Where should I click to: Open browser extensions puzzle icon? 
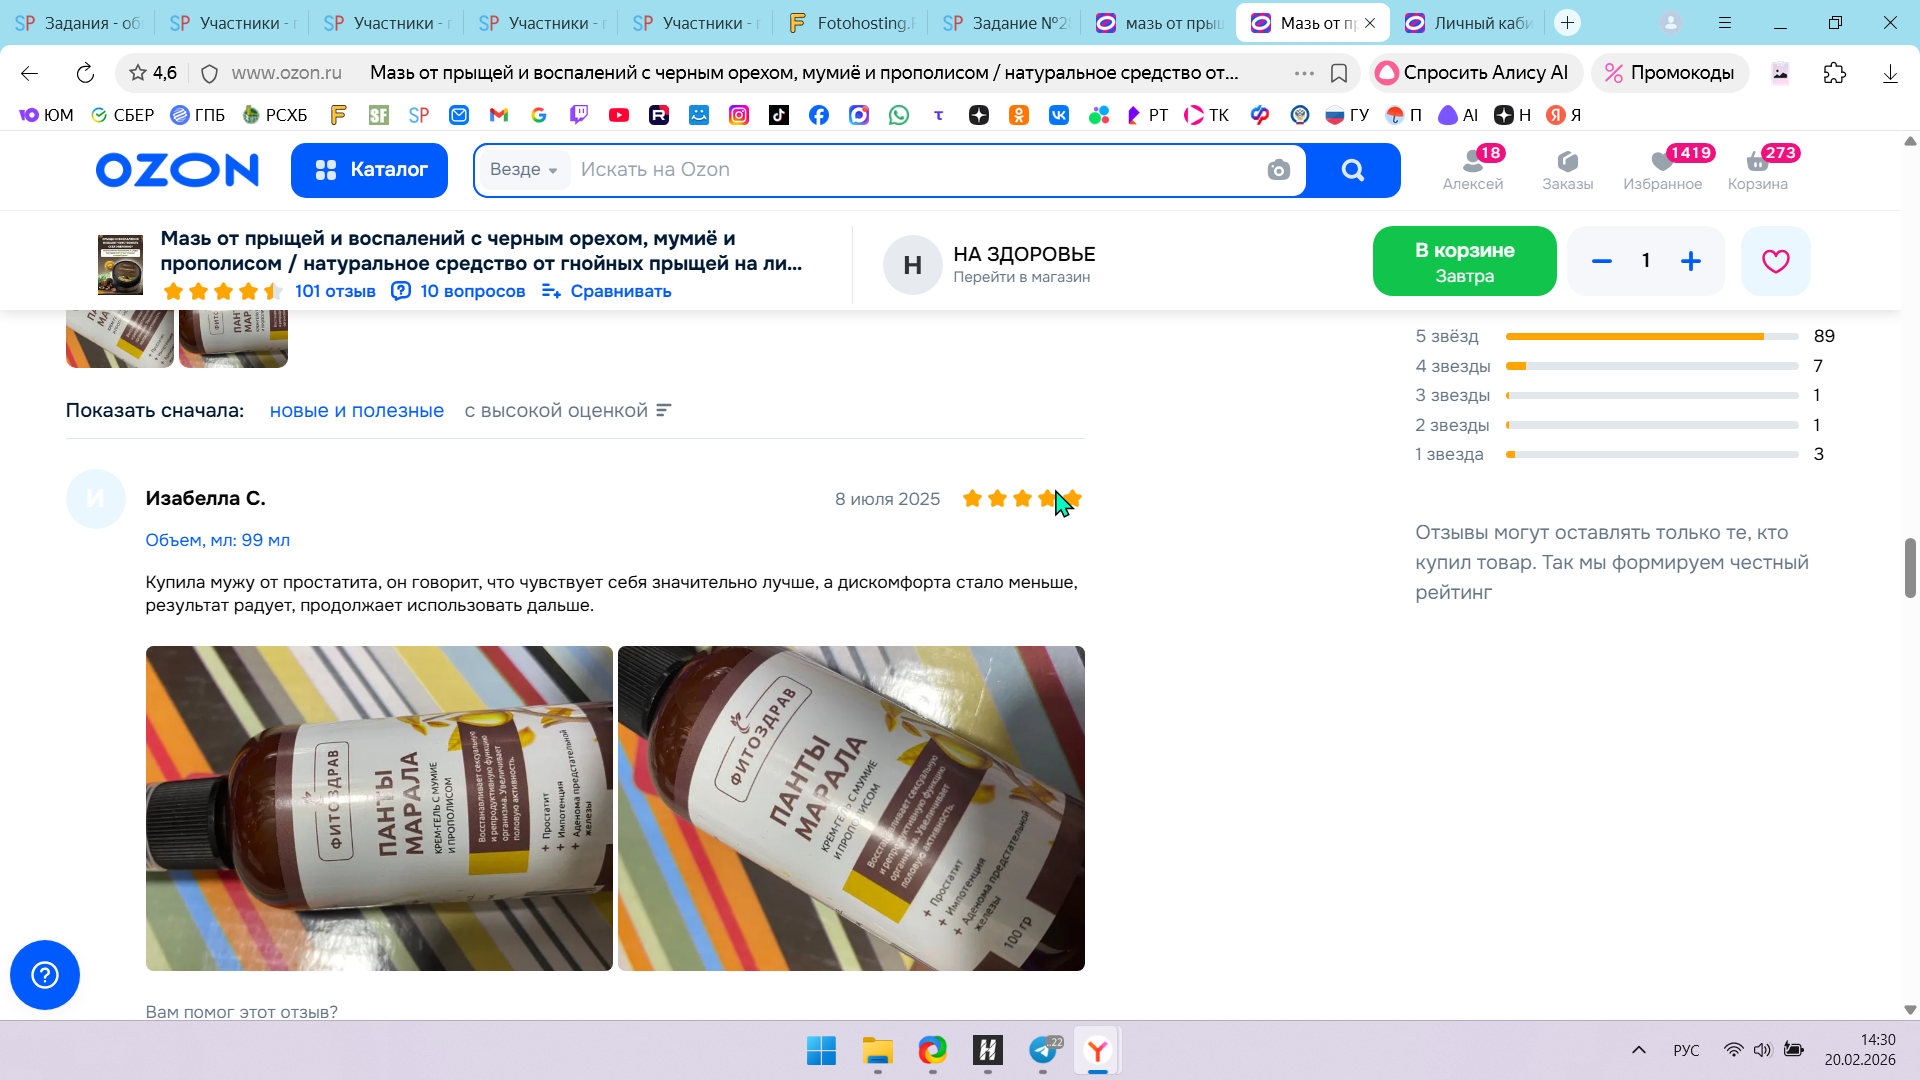pos(1834,73)
